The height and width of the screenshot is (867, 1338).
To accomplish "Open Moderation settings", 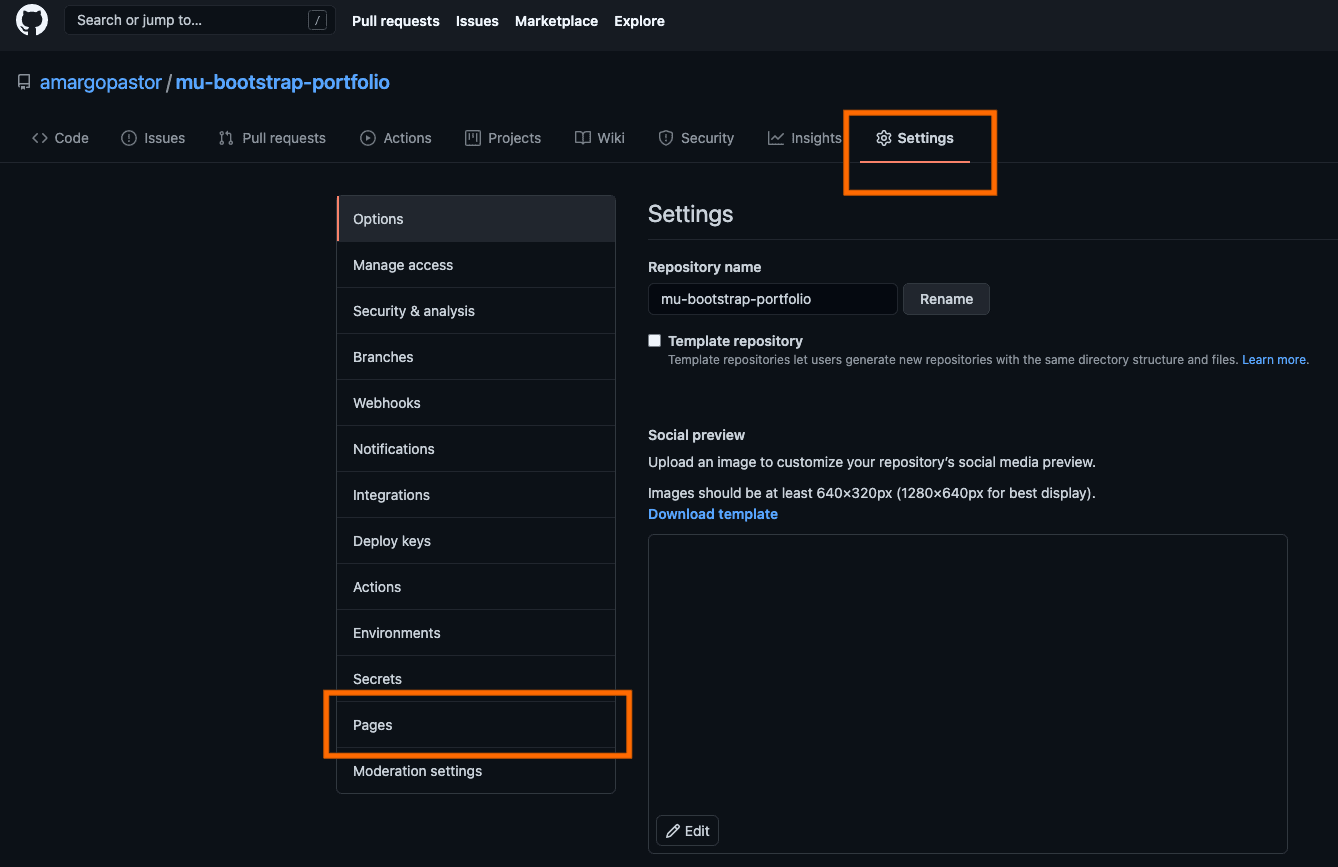I will 476,771.
